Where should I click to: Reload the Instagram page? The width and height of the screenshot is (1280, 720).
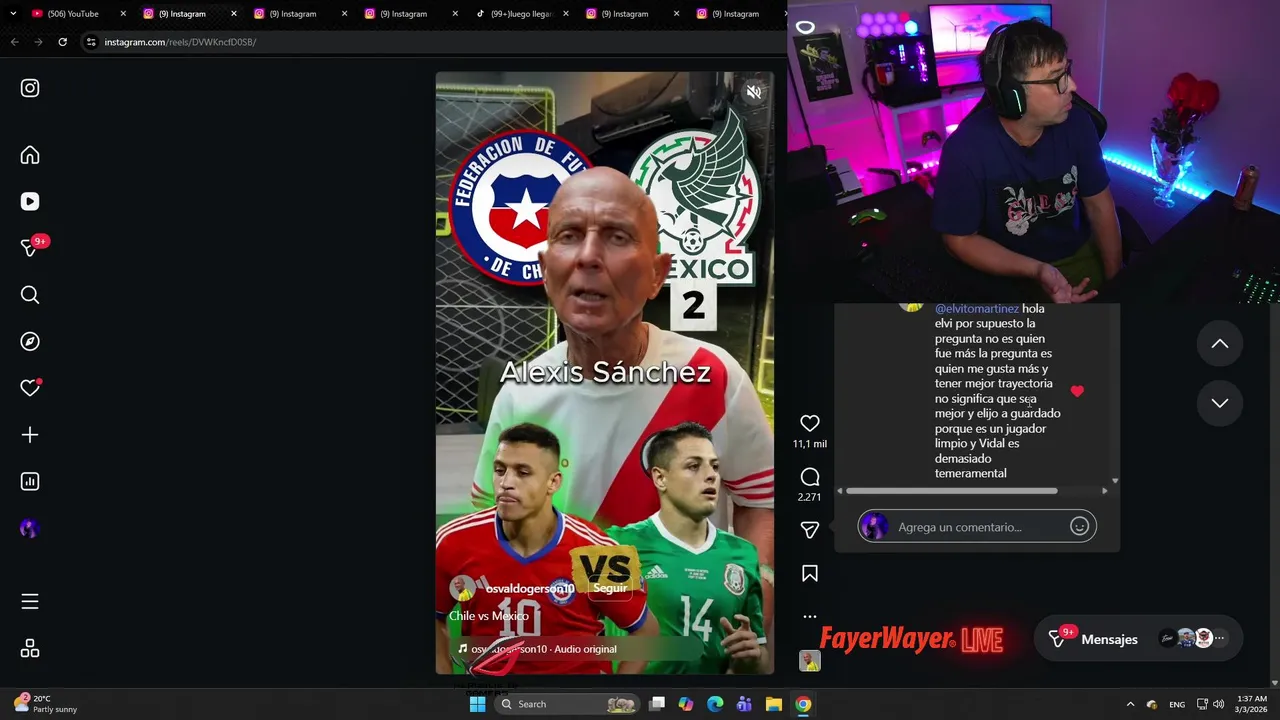(62, 42)
